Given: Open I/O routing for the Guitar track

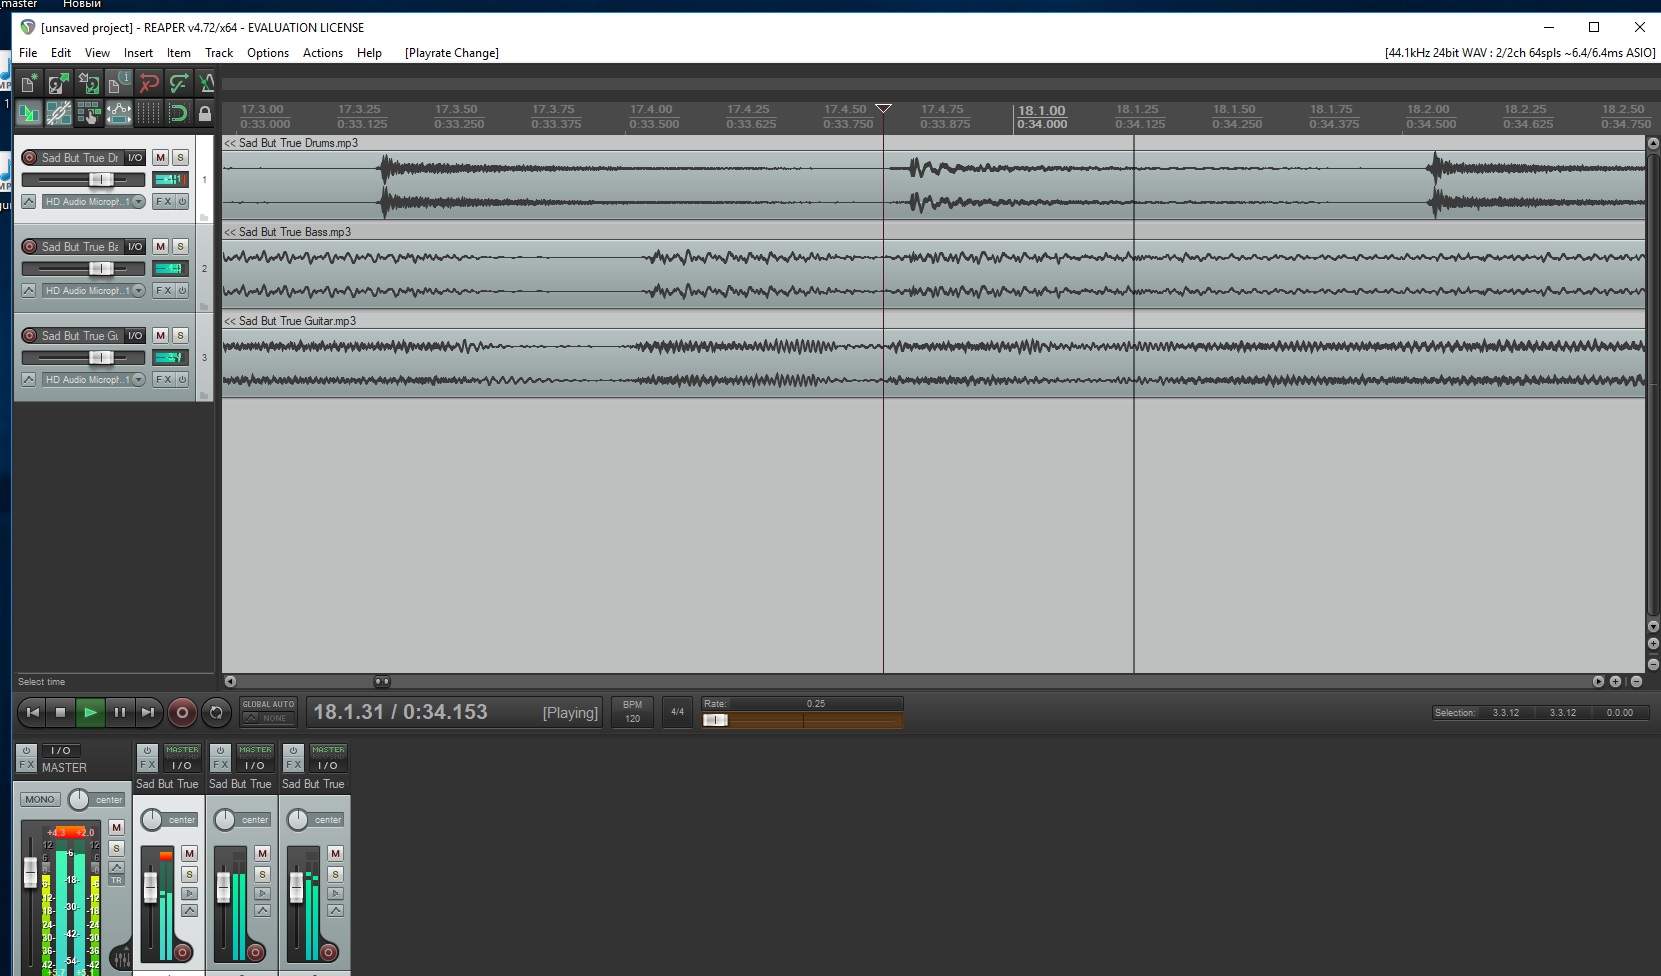Looking at the screenshot, I should [135, 336].
